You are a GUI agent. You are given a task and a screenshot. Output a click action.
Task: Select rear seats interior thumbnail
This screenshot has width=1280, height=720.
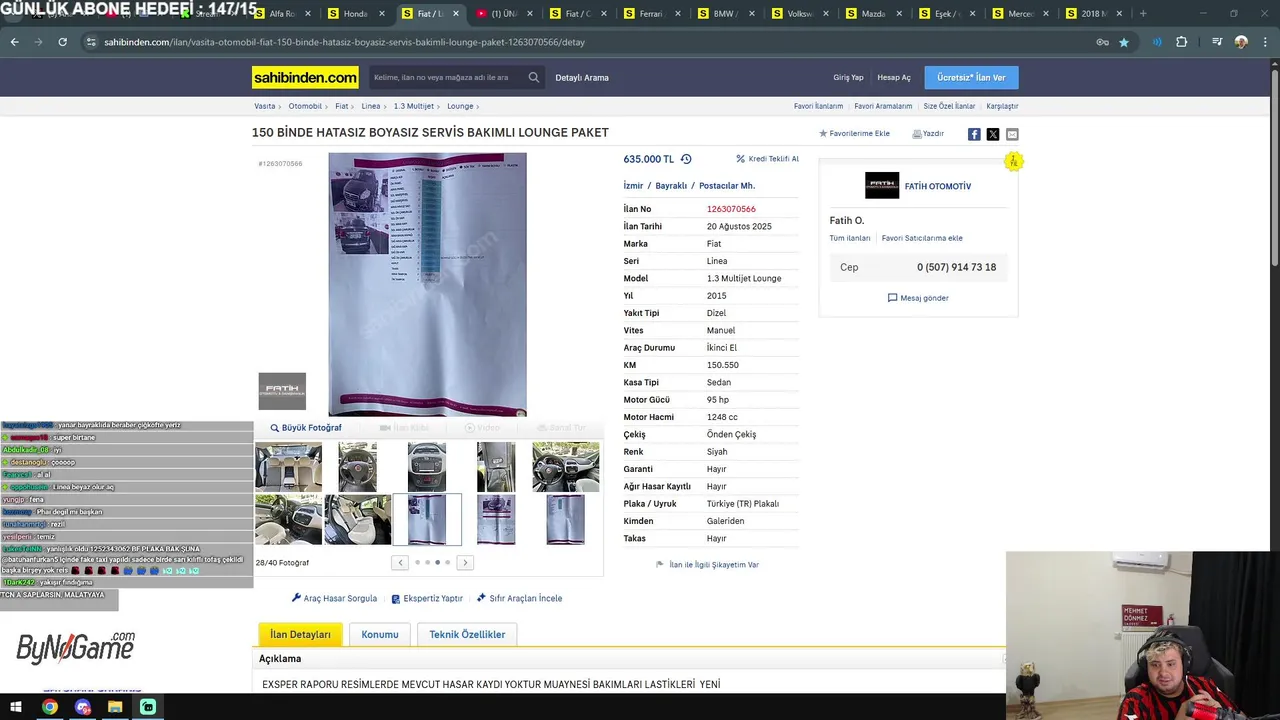click(x=288, y=467)
